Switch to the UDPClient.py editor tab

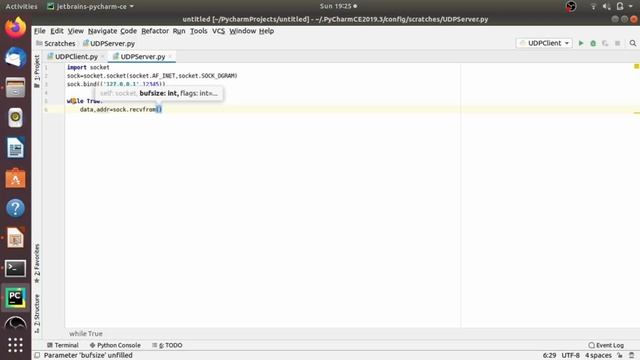(76, 57)
